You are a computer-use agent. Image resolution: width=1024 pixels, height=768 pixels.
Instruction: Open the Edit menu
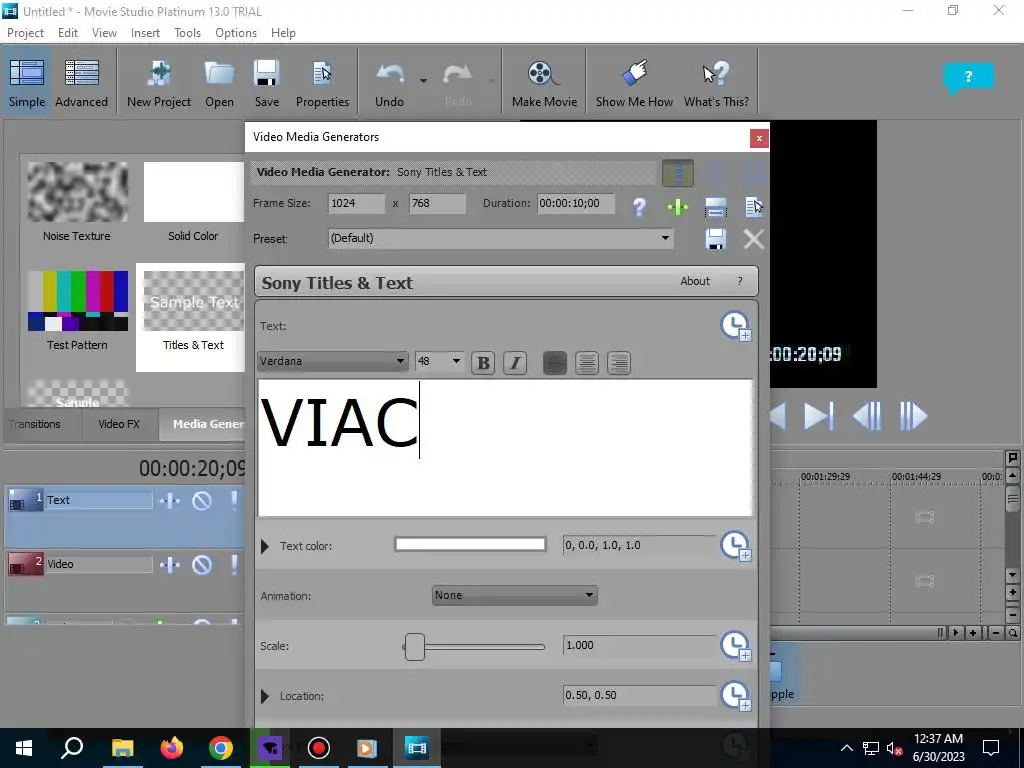[67, 33]
